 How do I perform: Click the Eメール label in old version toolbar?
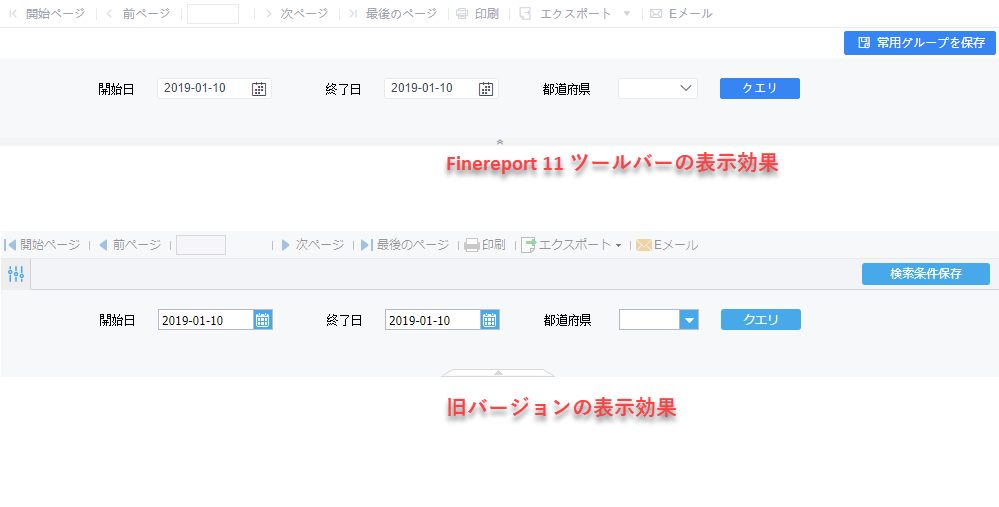click(x=676, y=245)
